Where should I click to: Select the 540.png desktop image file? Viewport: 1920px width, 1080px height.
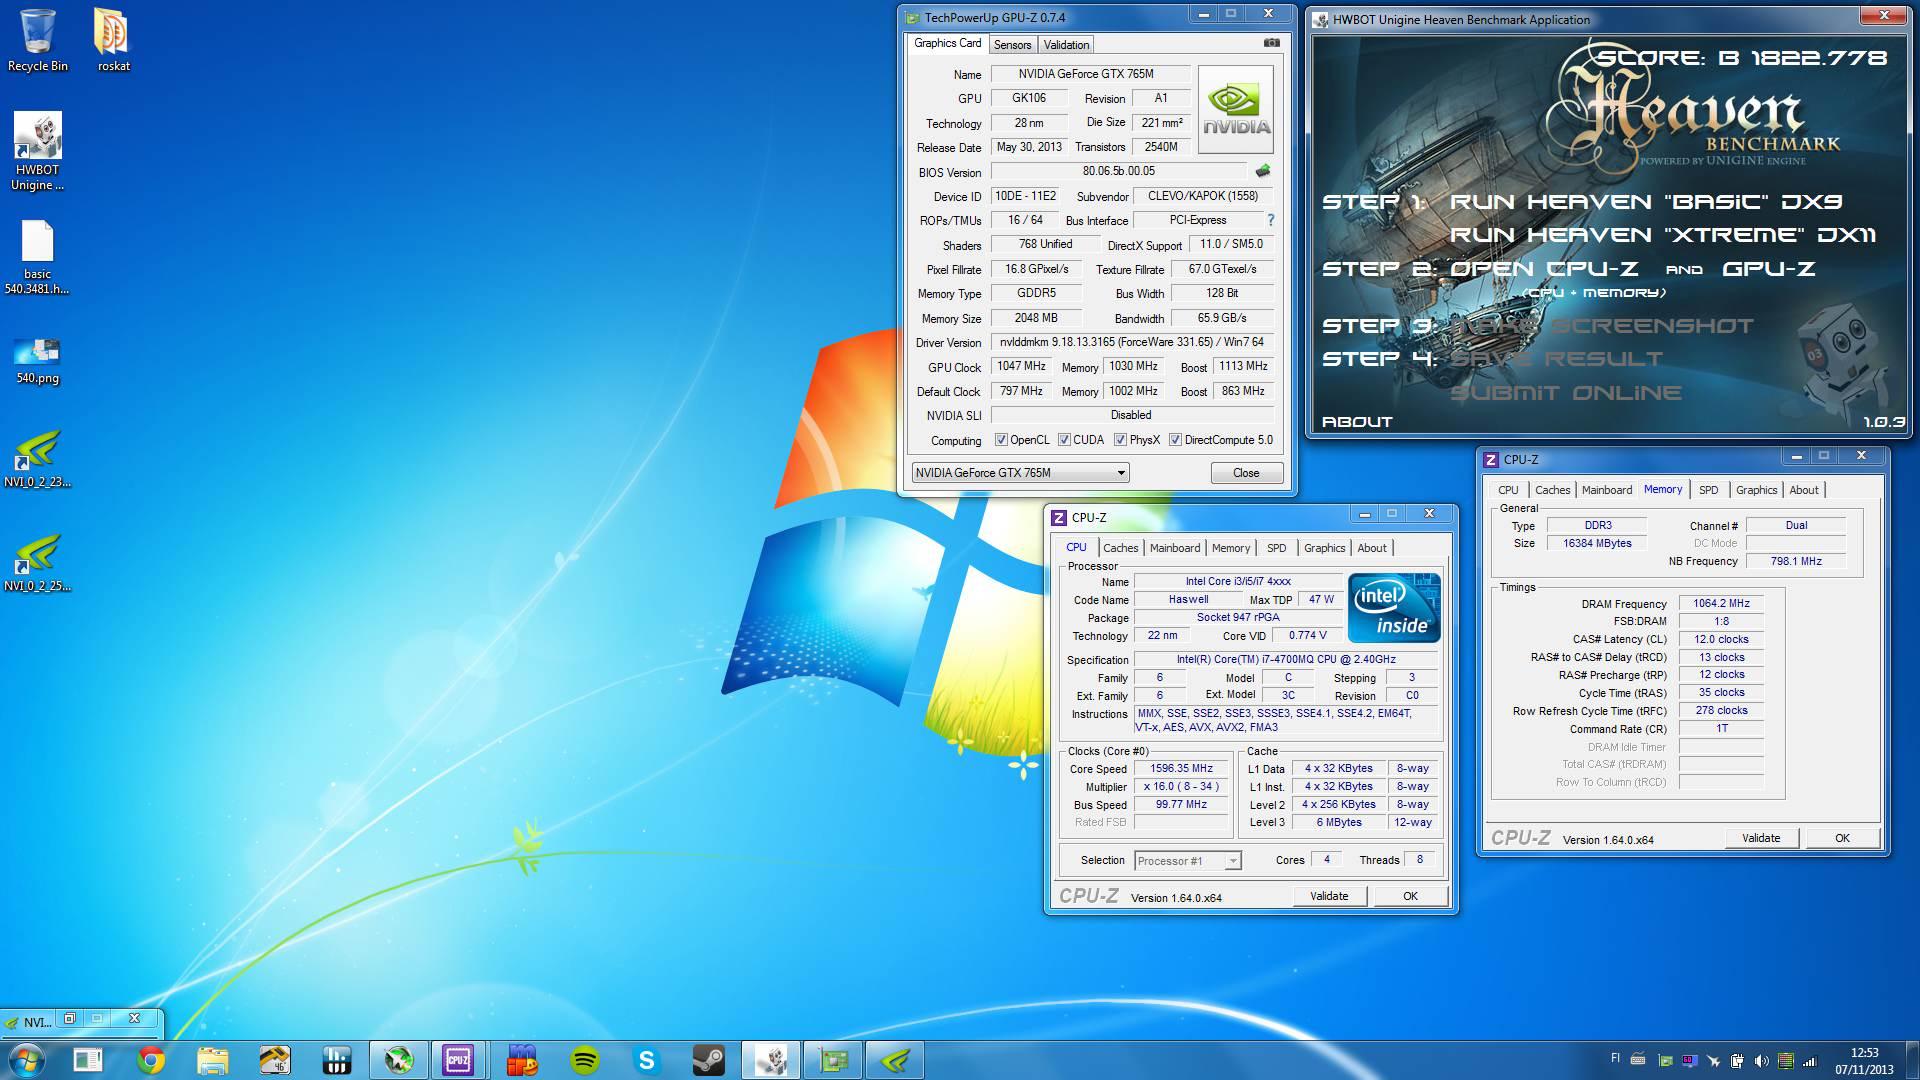pos(38,362)
